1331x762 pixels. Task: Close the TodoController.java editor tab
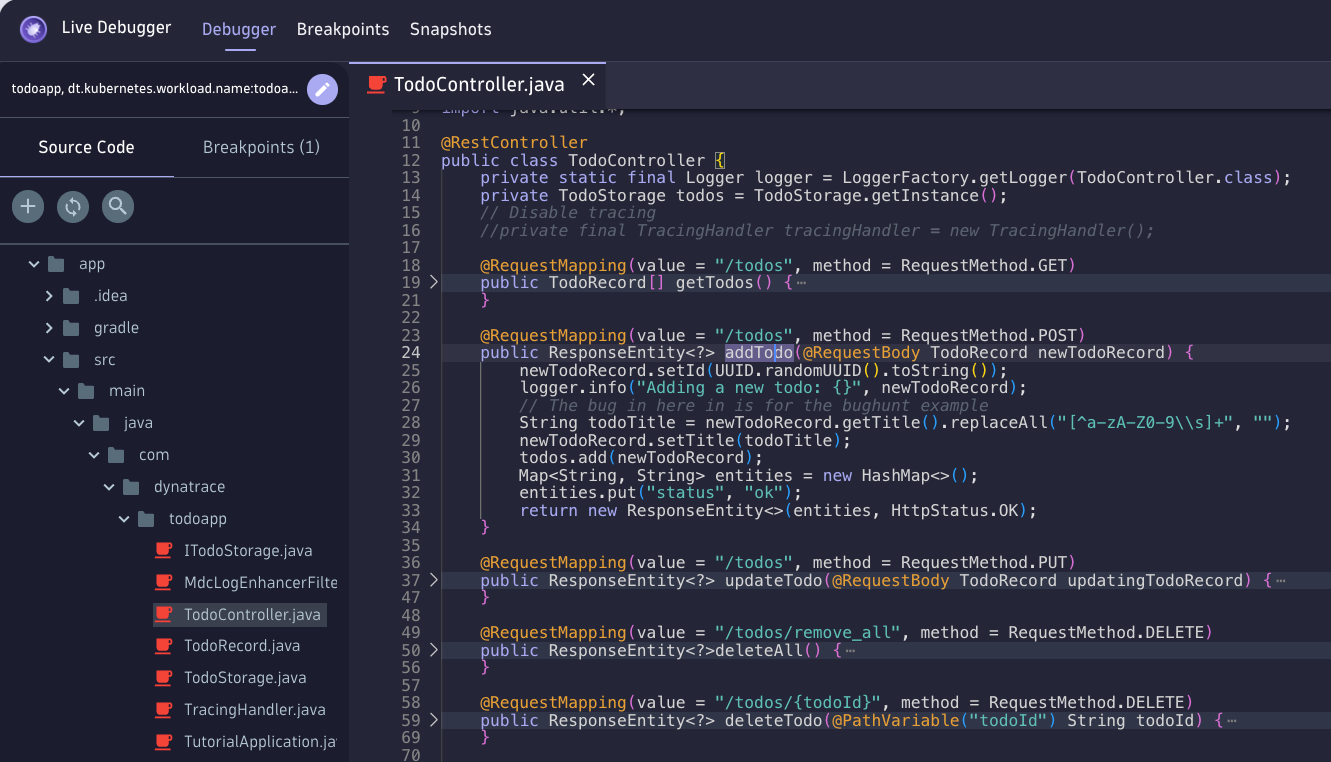(588, 80)
